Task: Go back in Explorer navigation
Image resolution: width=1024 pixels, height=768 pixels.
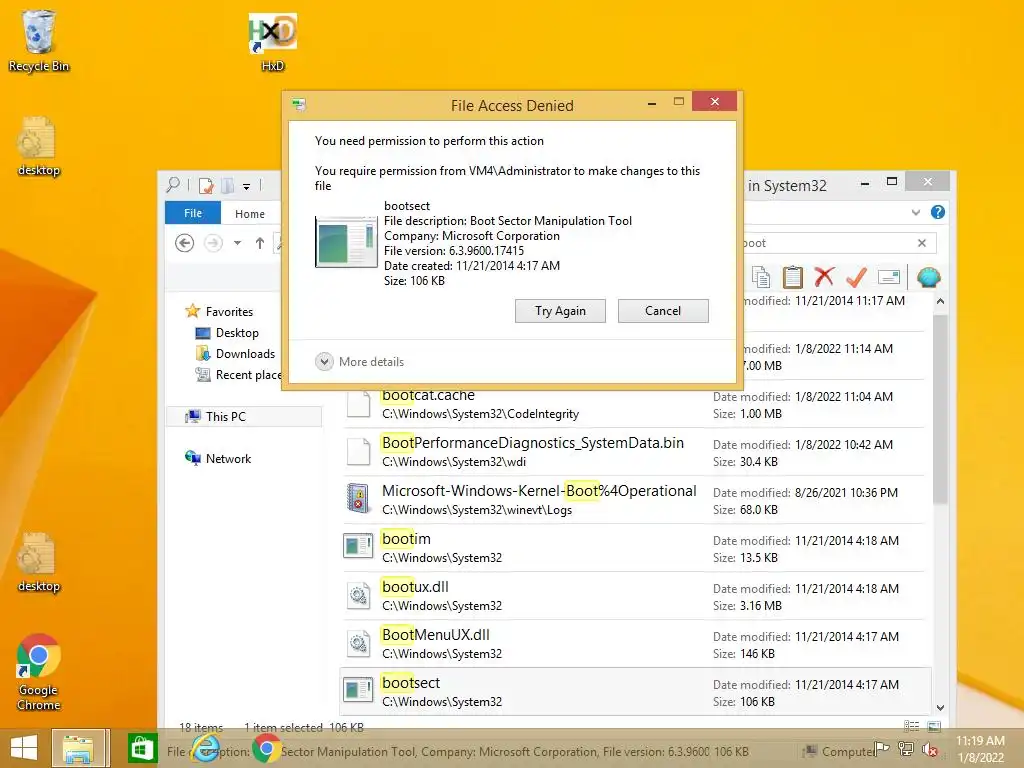Action: click(185, 243)
